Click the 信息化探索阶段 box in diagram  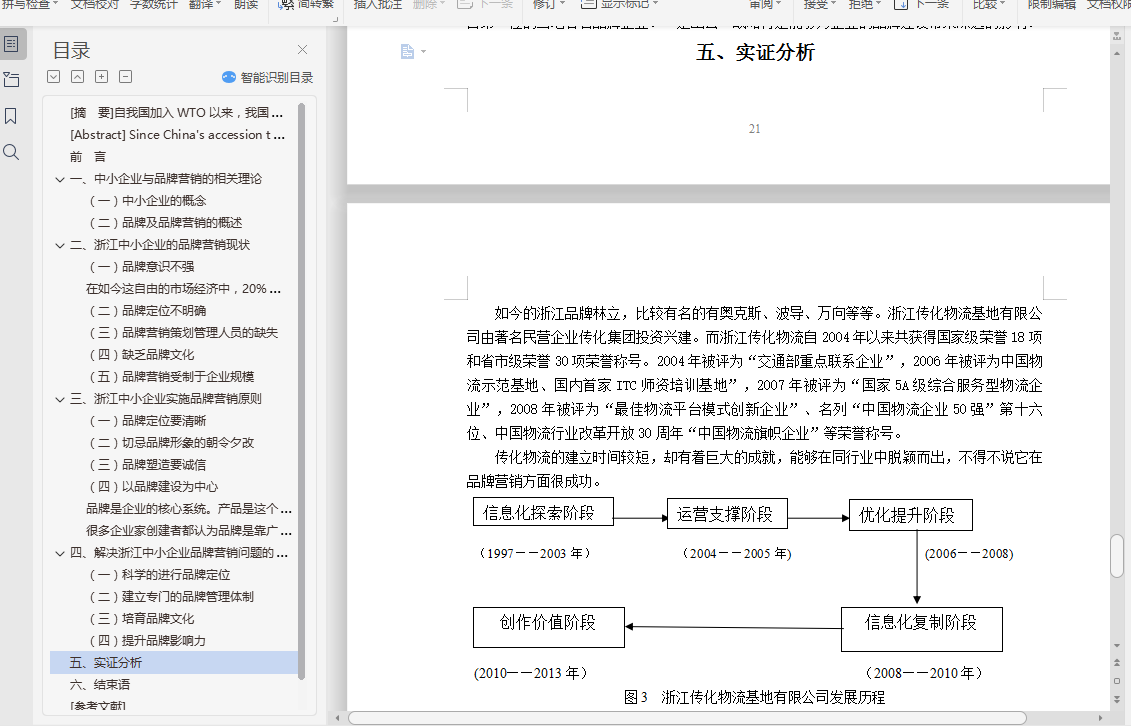click(543, 512)
